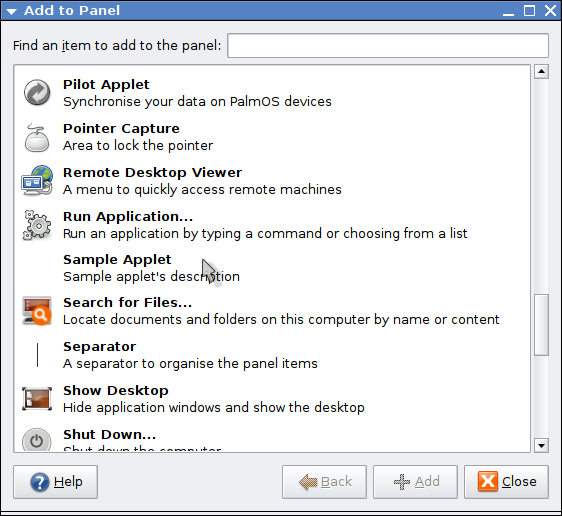Maximize the Add to Panel window
Screen dimensions: 562x516
529,10
